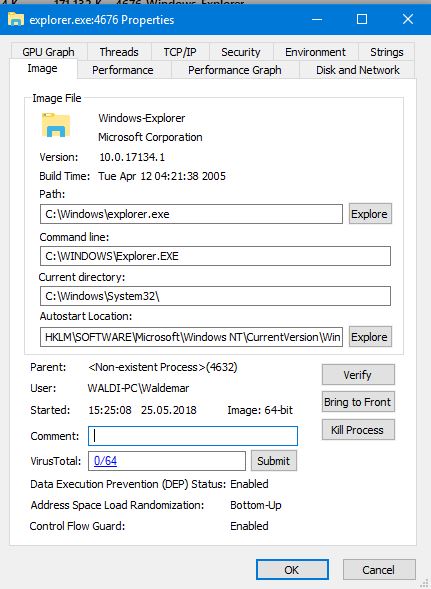Click the Windows-Explorer description text
Viewport: 431px width, 589px height.
(142, 118)
